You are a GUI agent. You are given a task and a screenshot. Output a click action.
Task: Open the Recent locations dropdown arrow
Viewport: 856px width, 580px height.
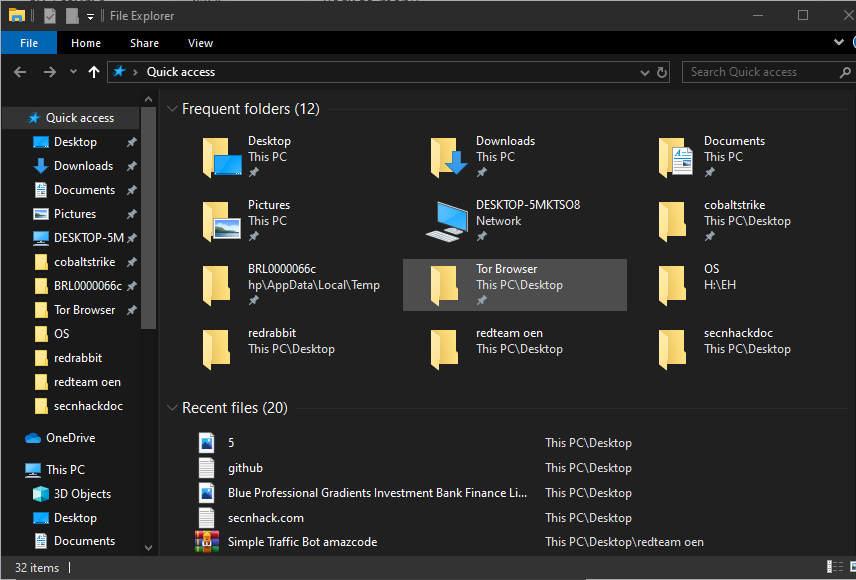point(73,72)
